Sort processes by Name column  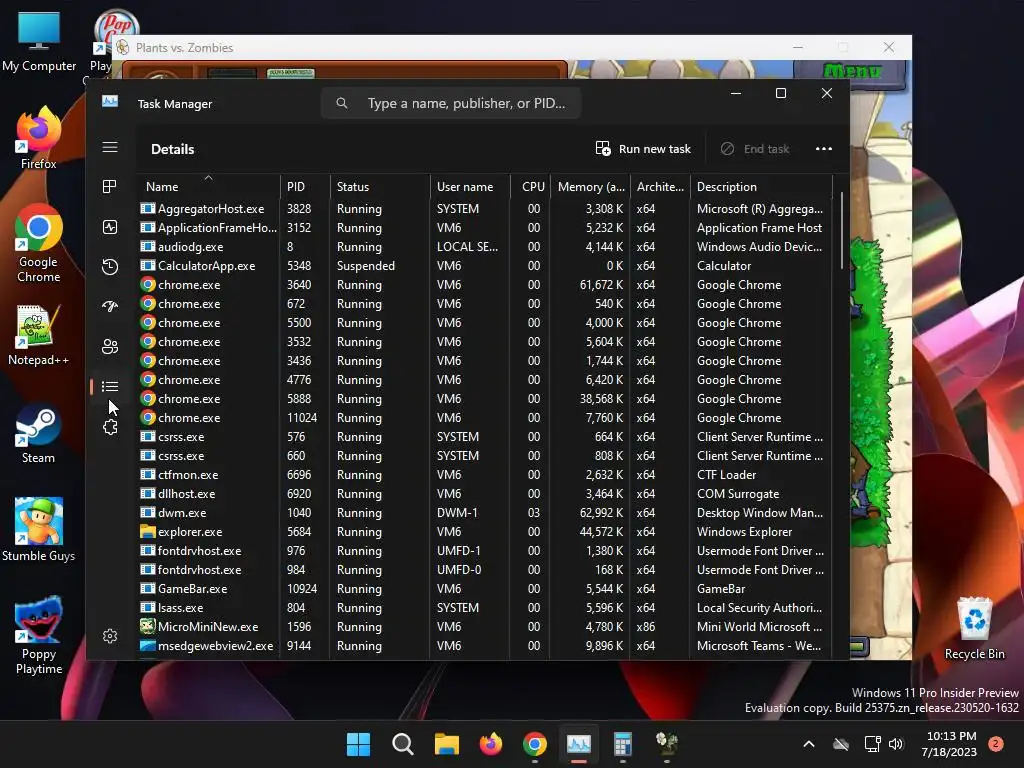(208, 187)
